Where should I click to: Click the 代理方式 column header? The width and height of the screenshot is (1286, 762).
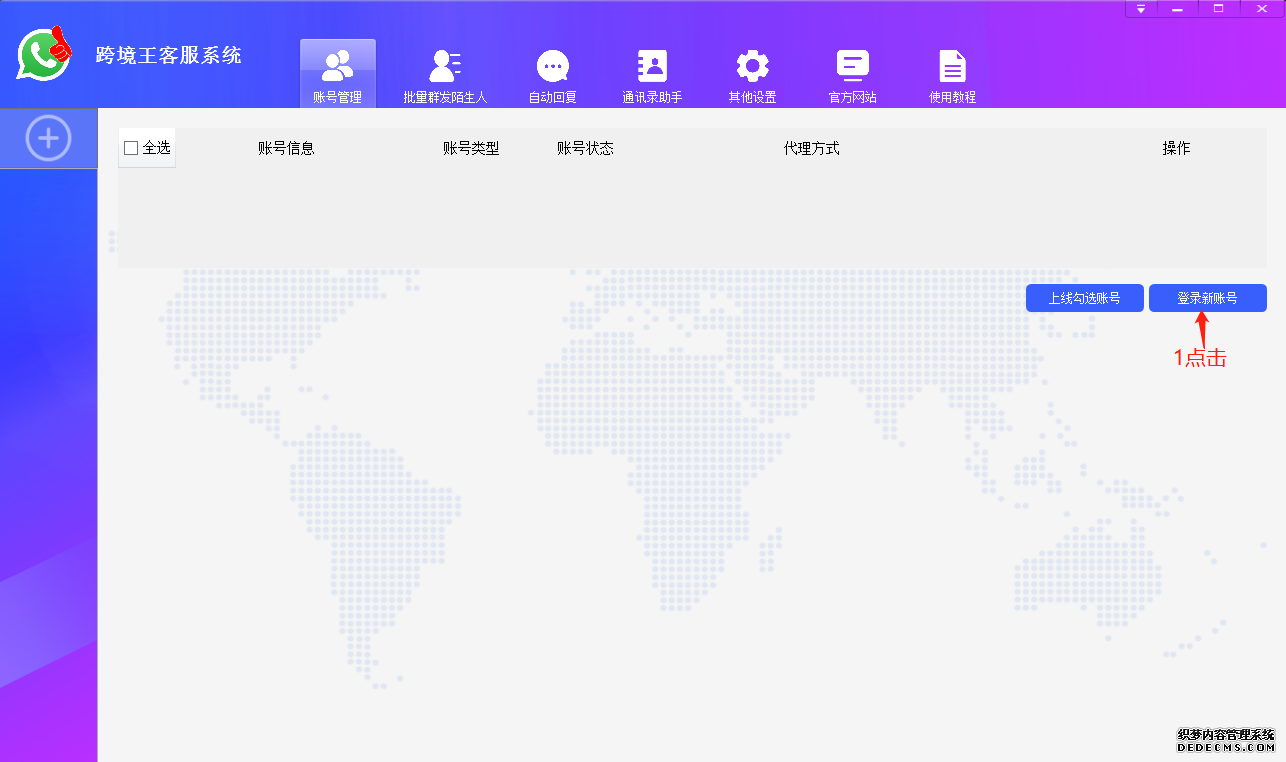811,148
